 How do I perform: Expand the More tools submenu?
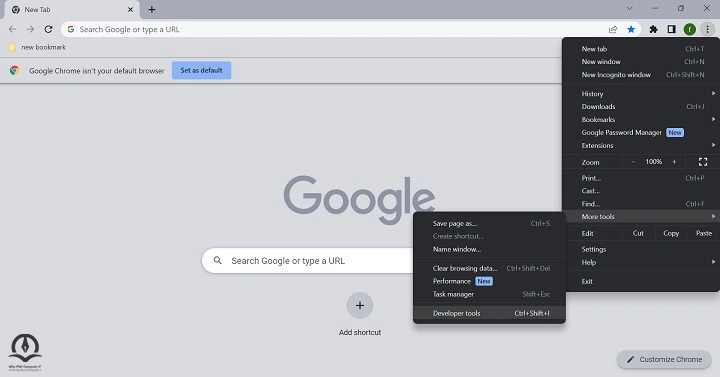pyautogui.click(x=641, y=216)
